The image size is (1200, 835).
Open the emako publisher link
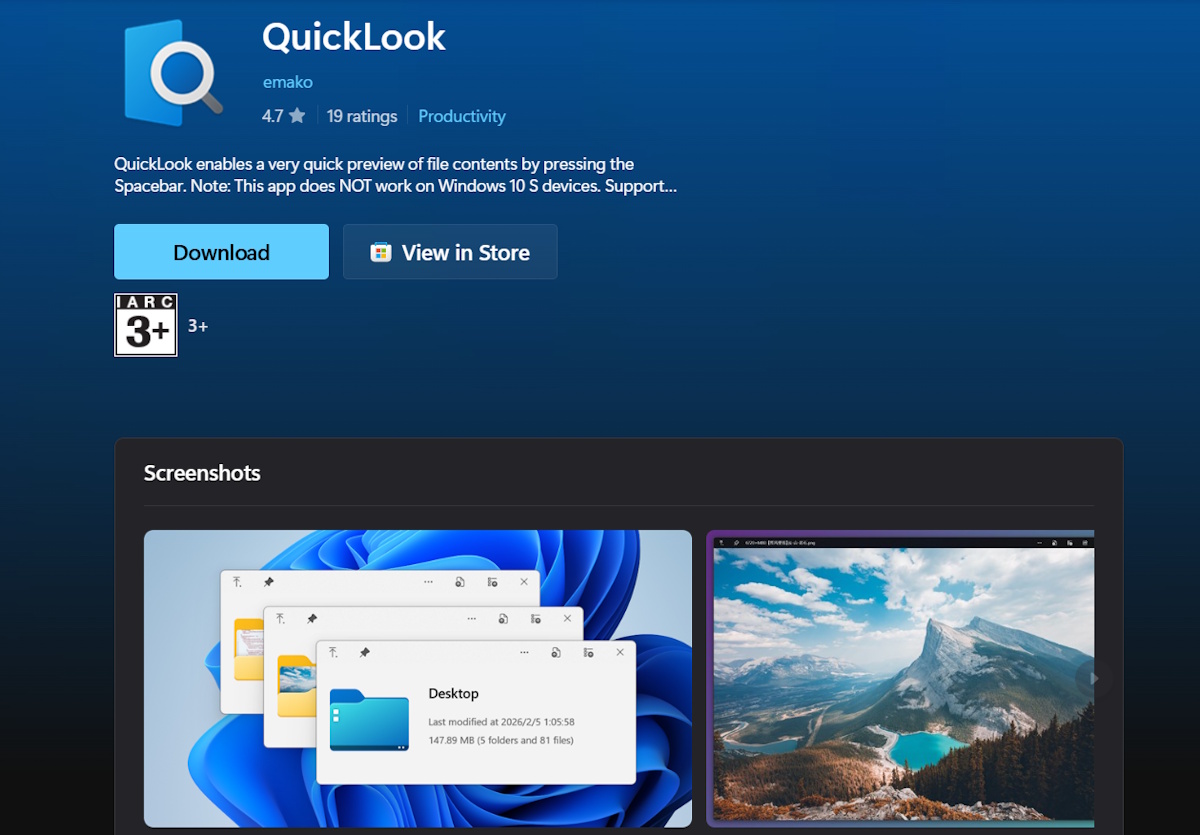288,82
